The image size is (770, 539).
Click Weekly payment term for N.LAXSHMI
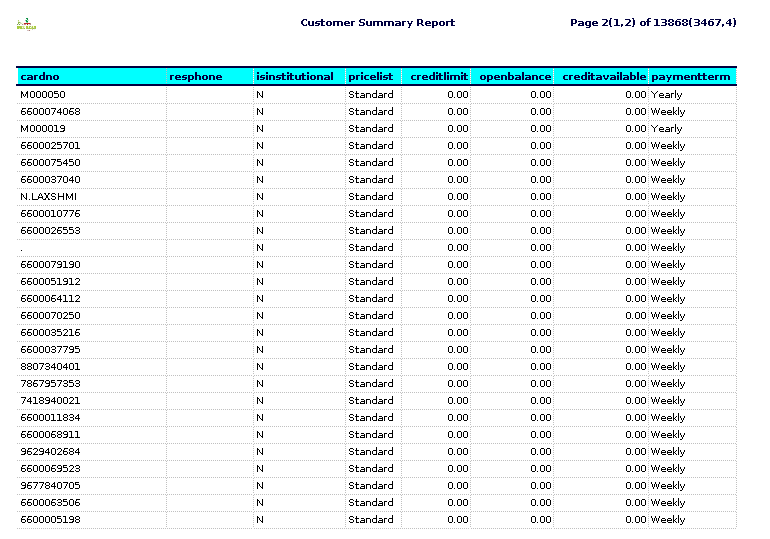tap(668, 197)
